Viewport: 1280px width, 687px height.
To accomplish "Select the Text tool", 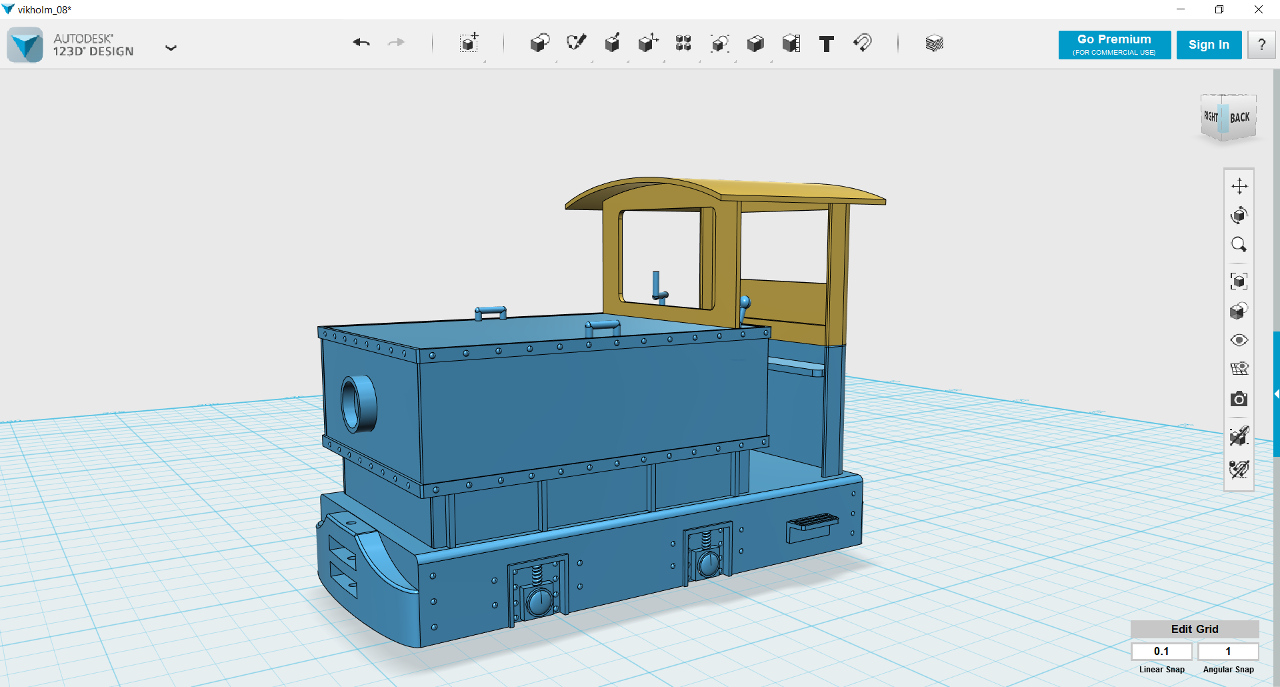I will point(826,43).
